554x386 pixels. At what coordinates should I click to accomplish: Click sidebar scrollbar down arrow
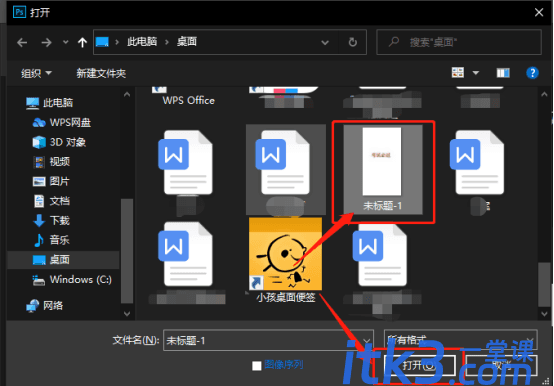pyautogui.click(x=127, y=314)
